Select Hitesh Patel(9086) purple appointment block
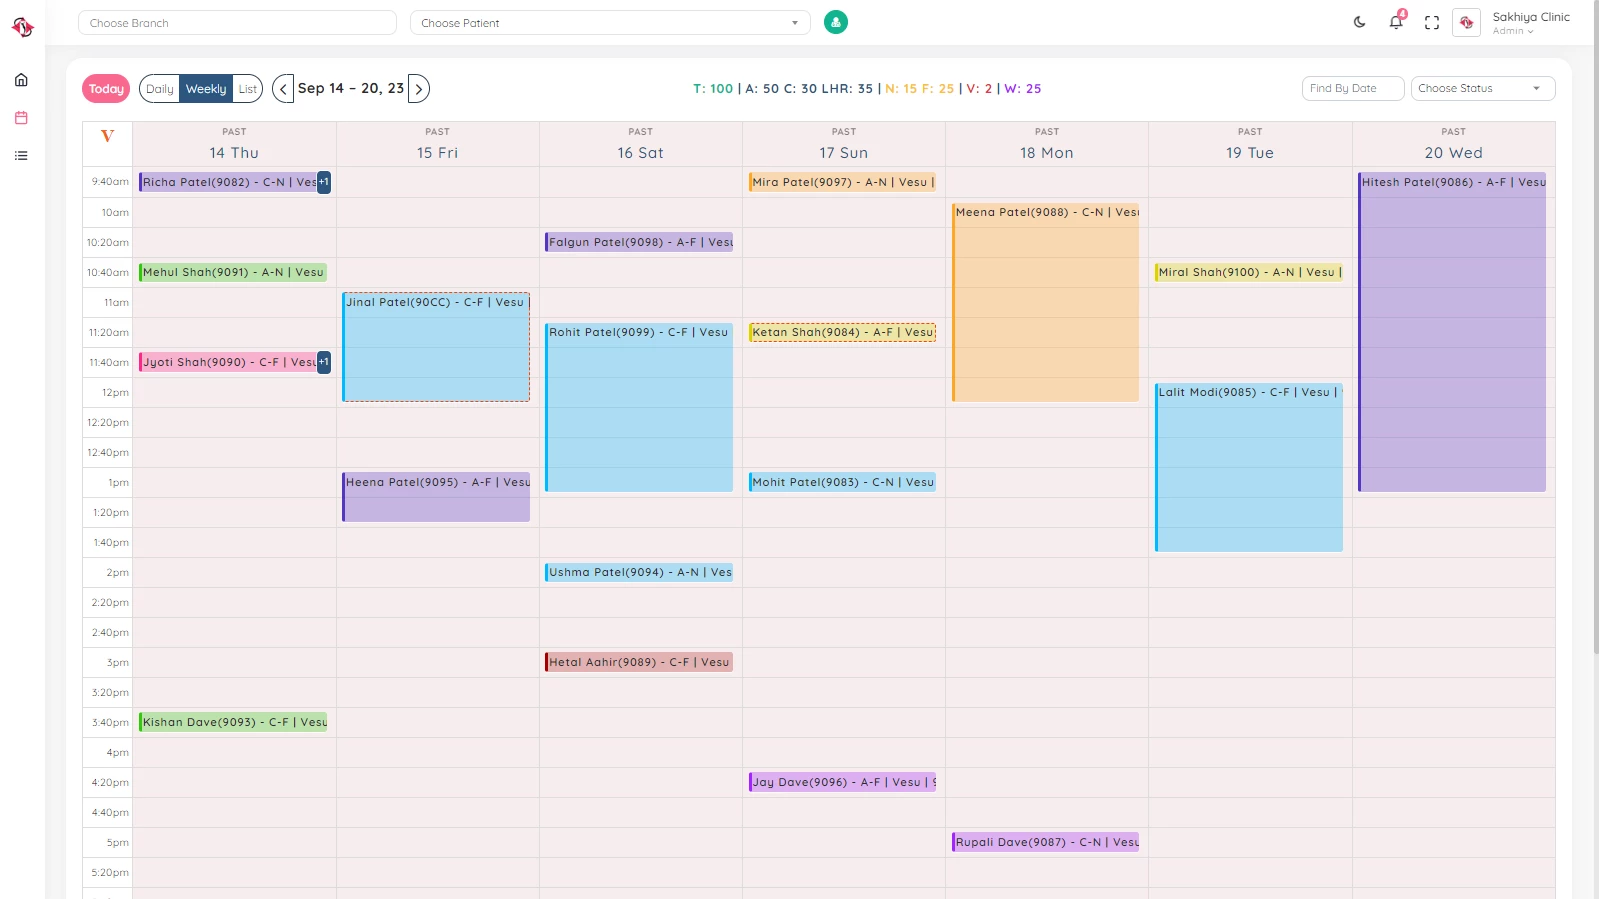 (1452, 332)
